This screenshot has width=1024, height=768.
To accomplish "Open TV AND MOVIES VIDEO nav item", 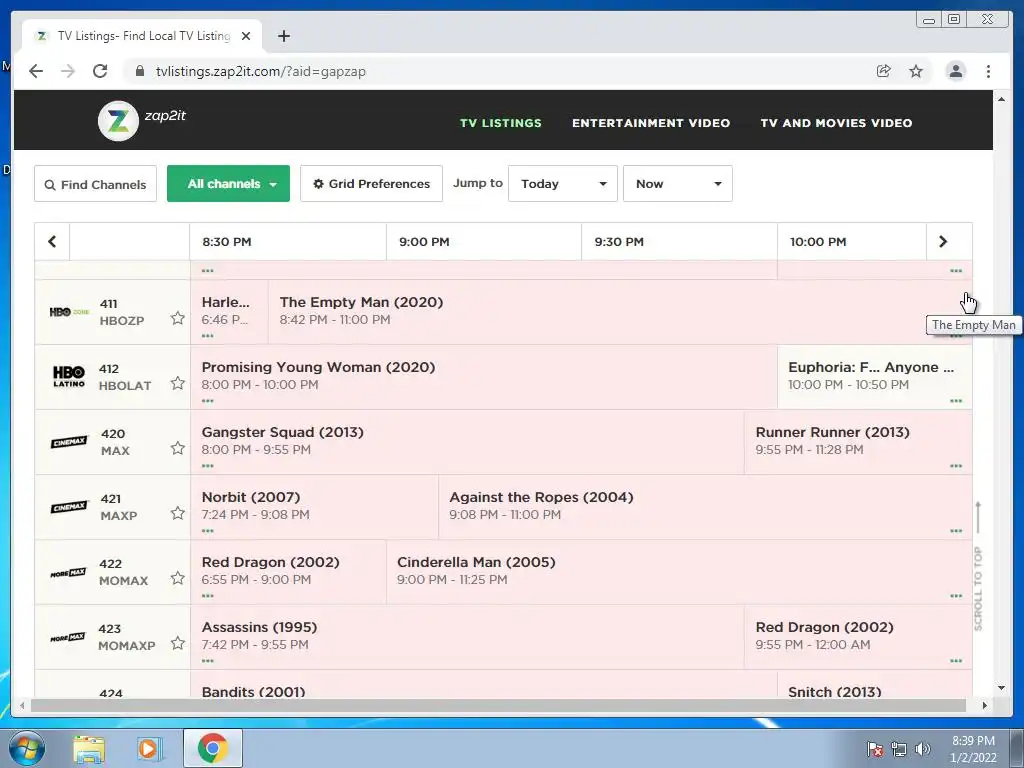I will [836, 123].
